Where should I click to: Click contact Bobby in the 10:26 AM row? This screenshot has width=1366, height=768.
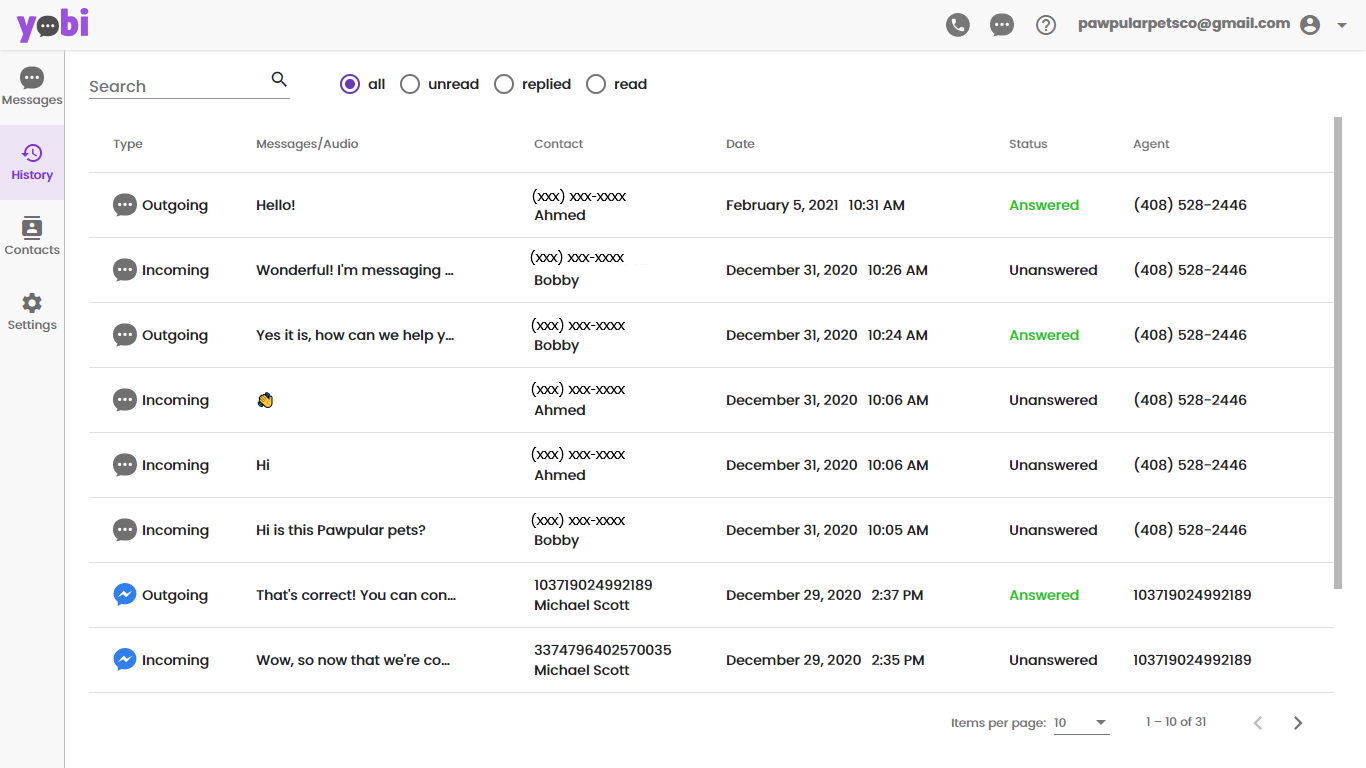click(557, 280)
